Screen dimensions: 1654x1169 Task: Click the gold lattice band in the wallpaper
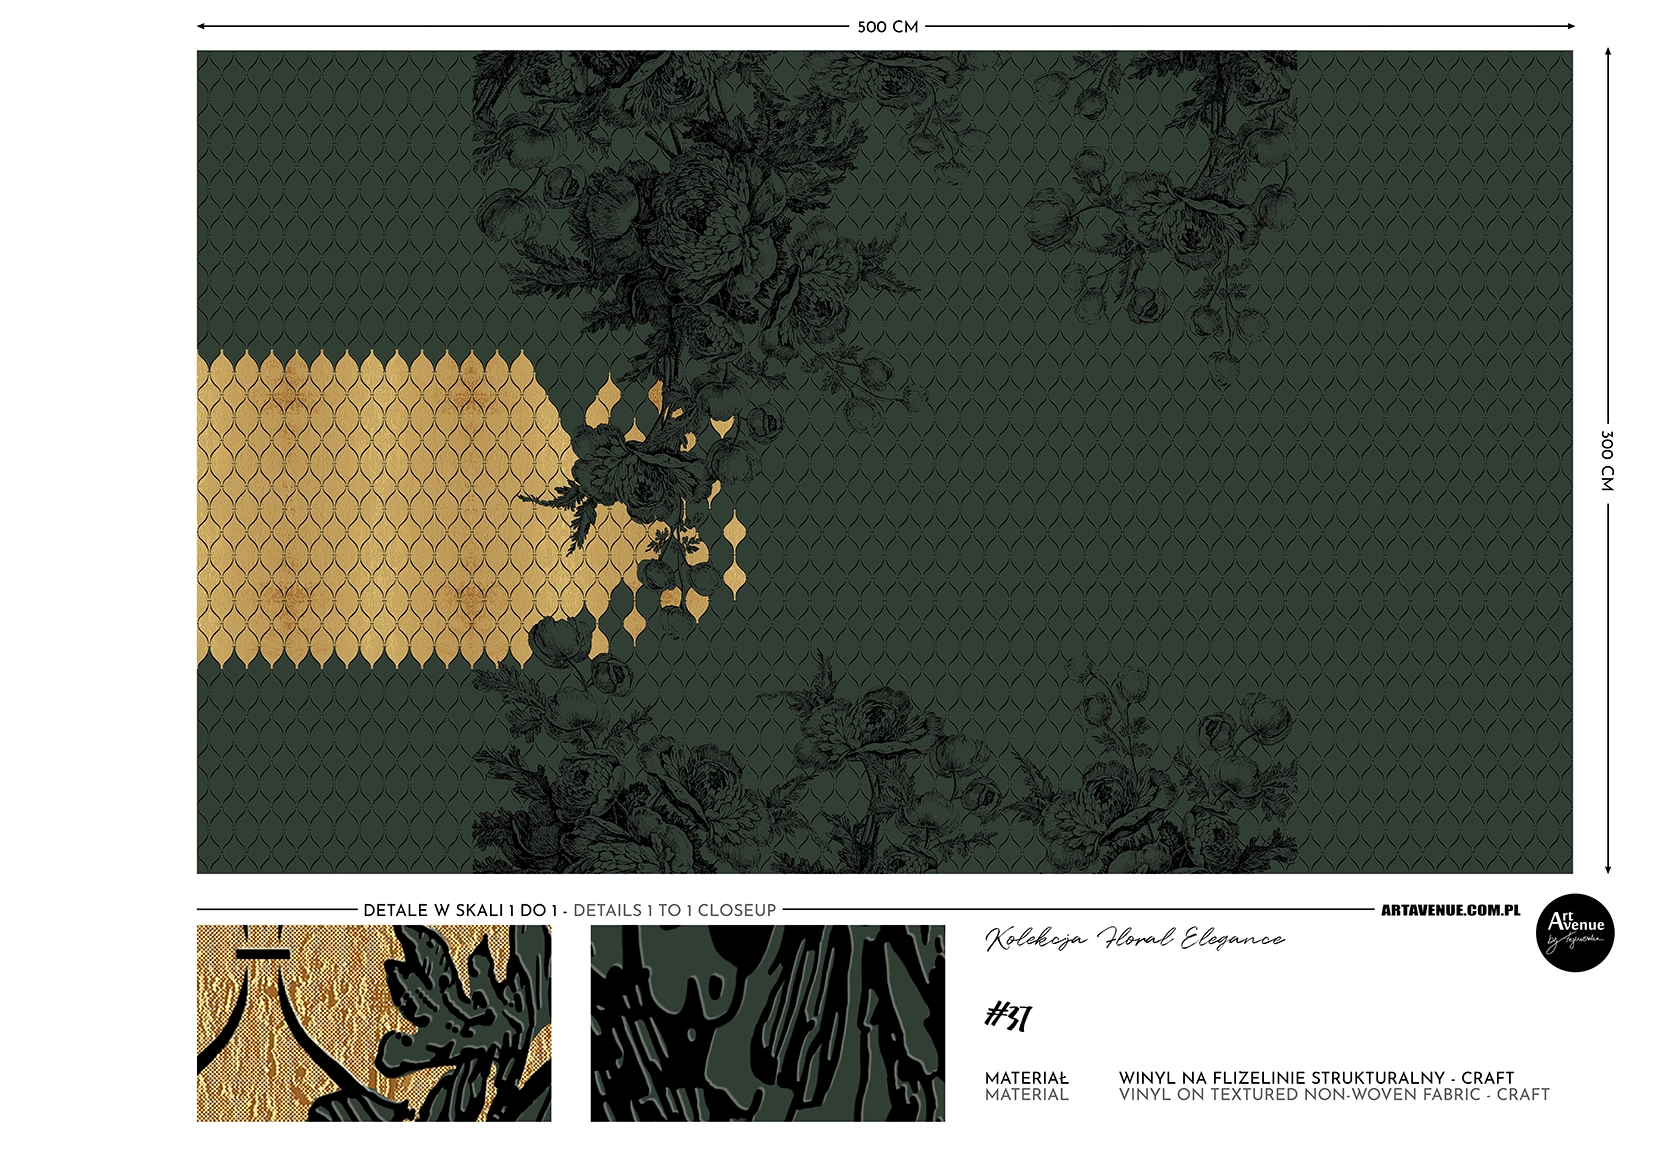[380, 510]
